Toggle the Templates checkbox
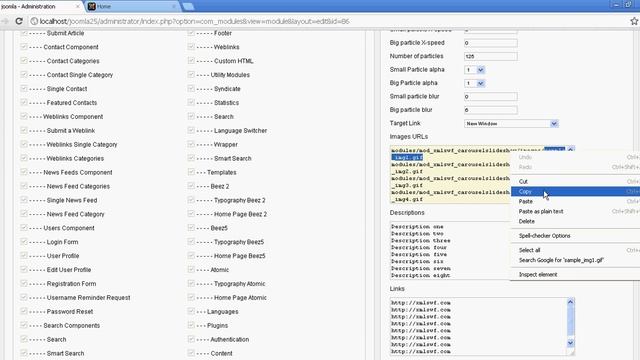This screenshot has width=640, height=360. (x=191, y=172)
